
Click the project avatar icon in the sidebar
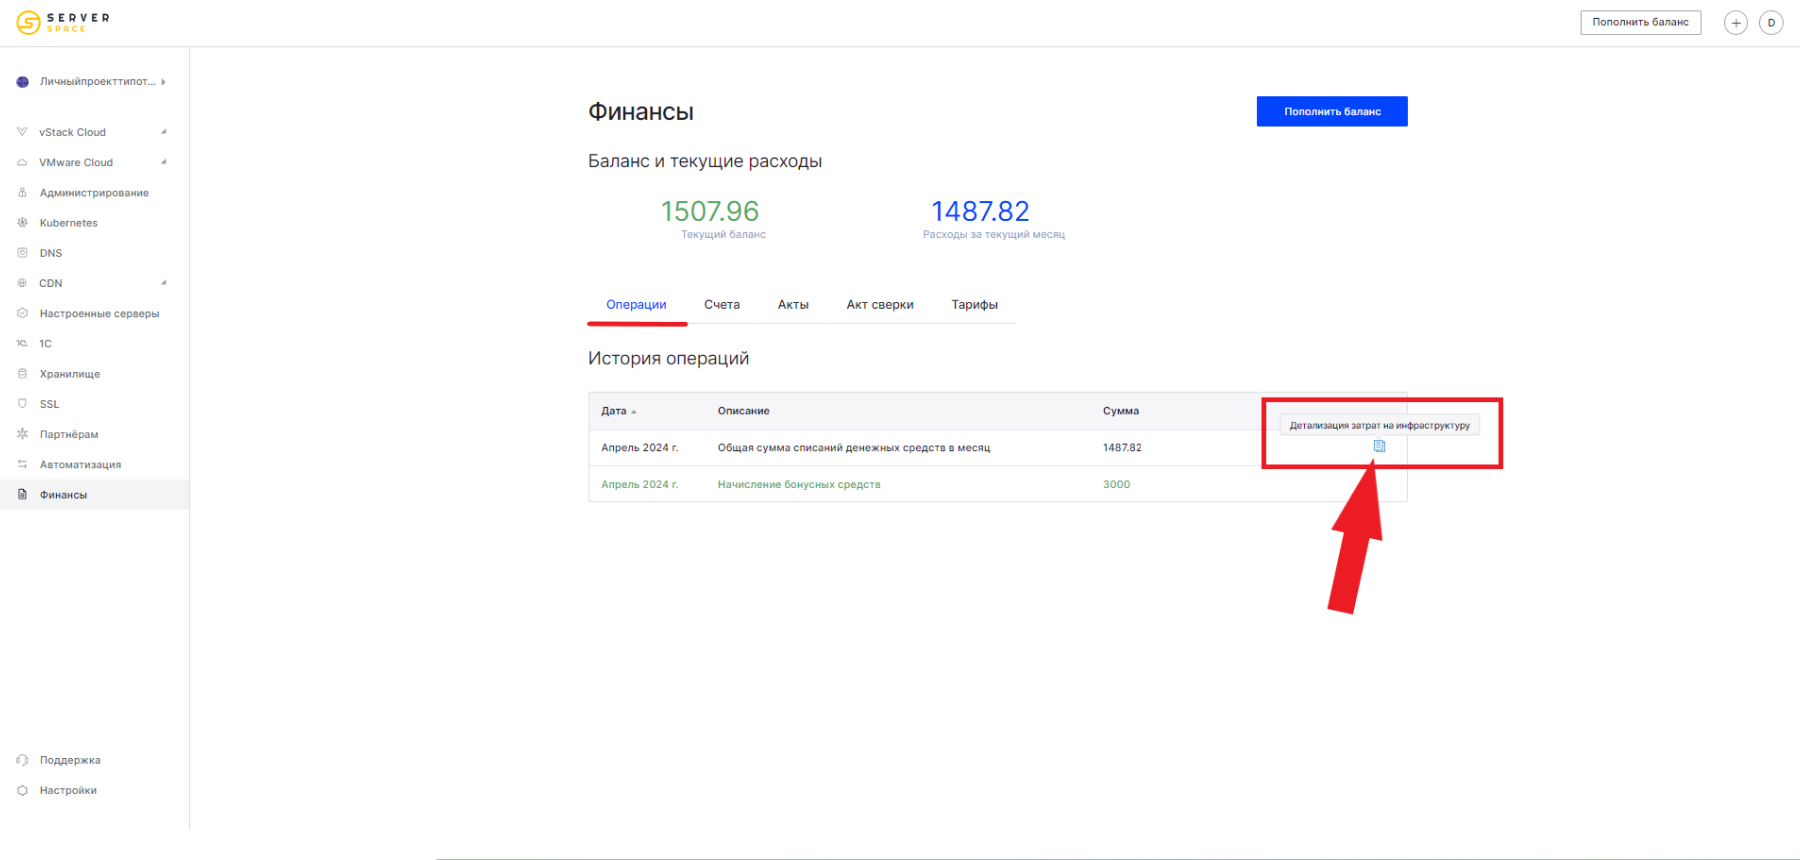click(x=22, y=82)
